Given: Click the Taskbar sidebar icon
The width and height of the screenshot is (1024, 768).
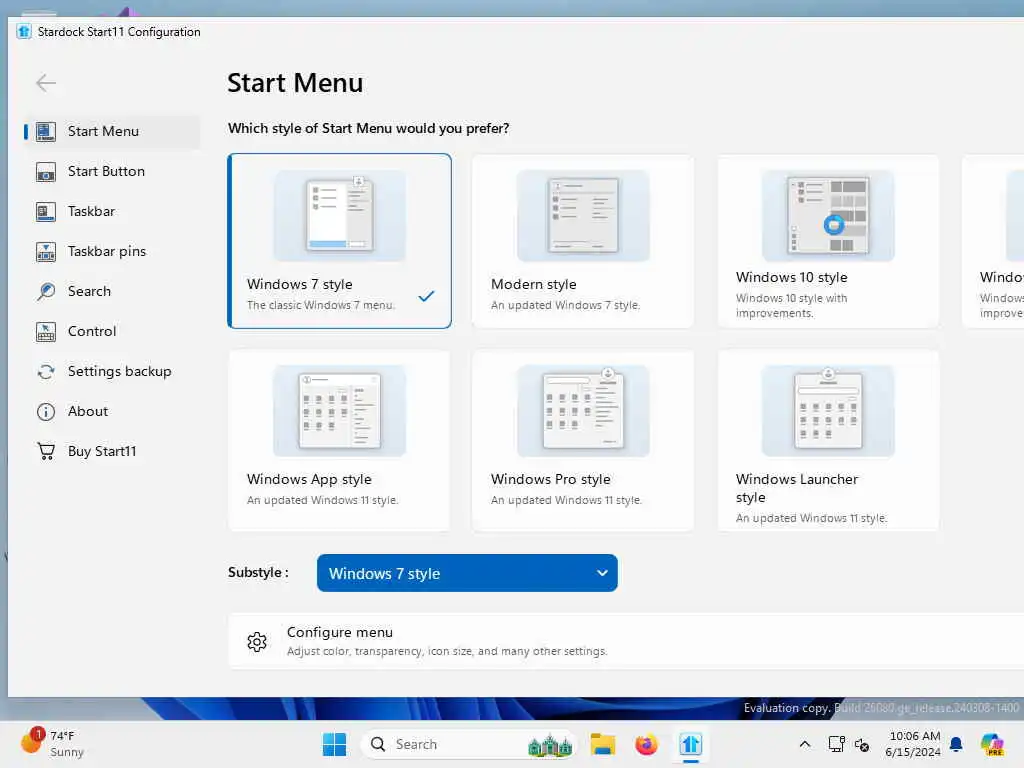Looking at the screenshot, I should point(46,212).
